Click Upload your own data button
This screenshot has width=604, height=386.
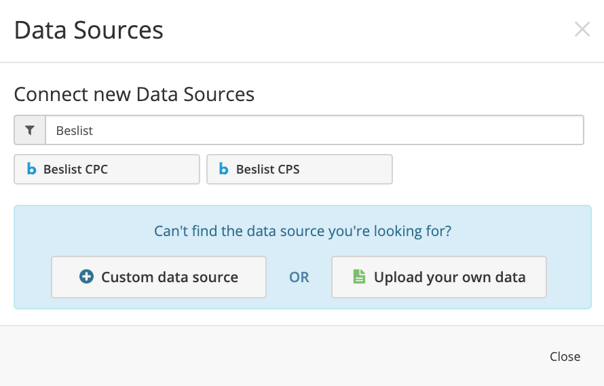click(x=439, y=277)
